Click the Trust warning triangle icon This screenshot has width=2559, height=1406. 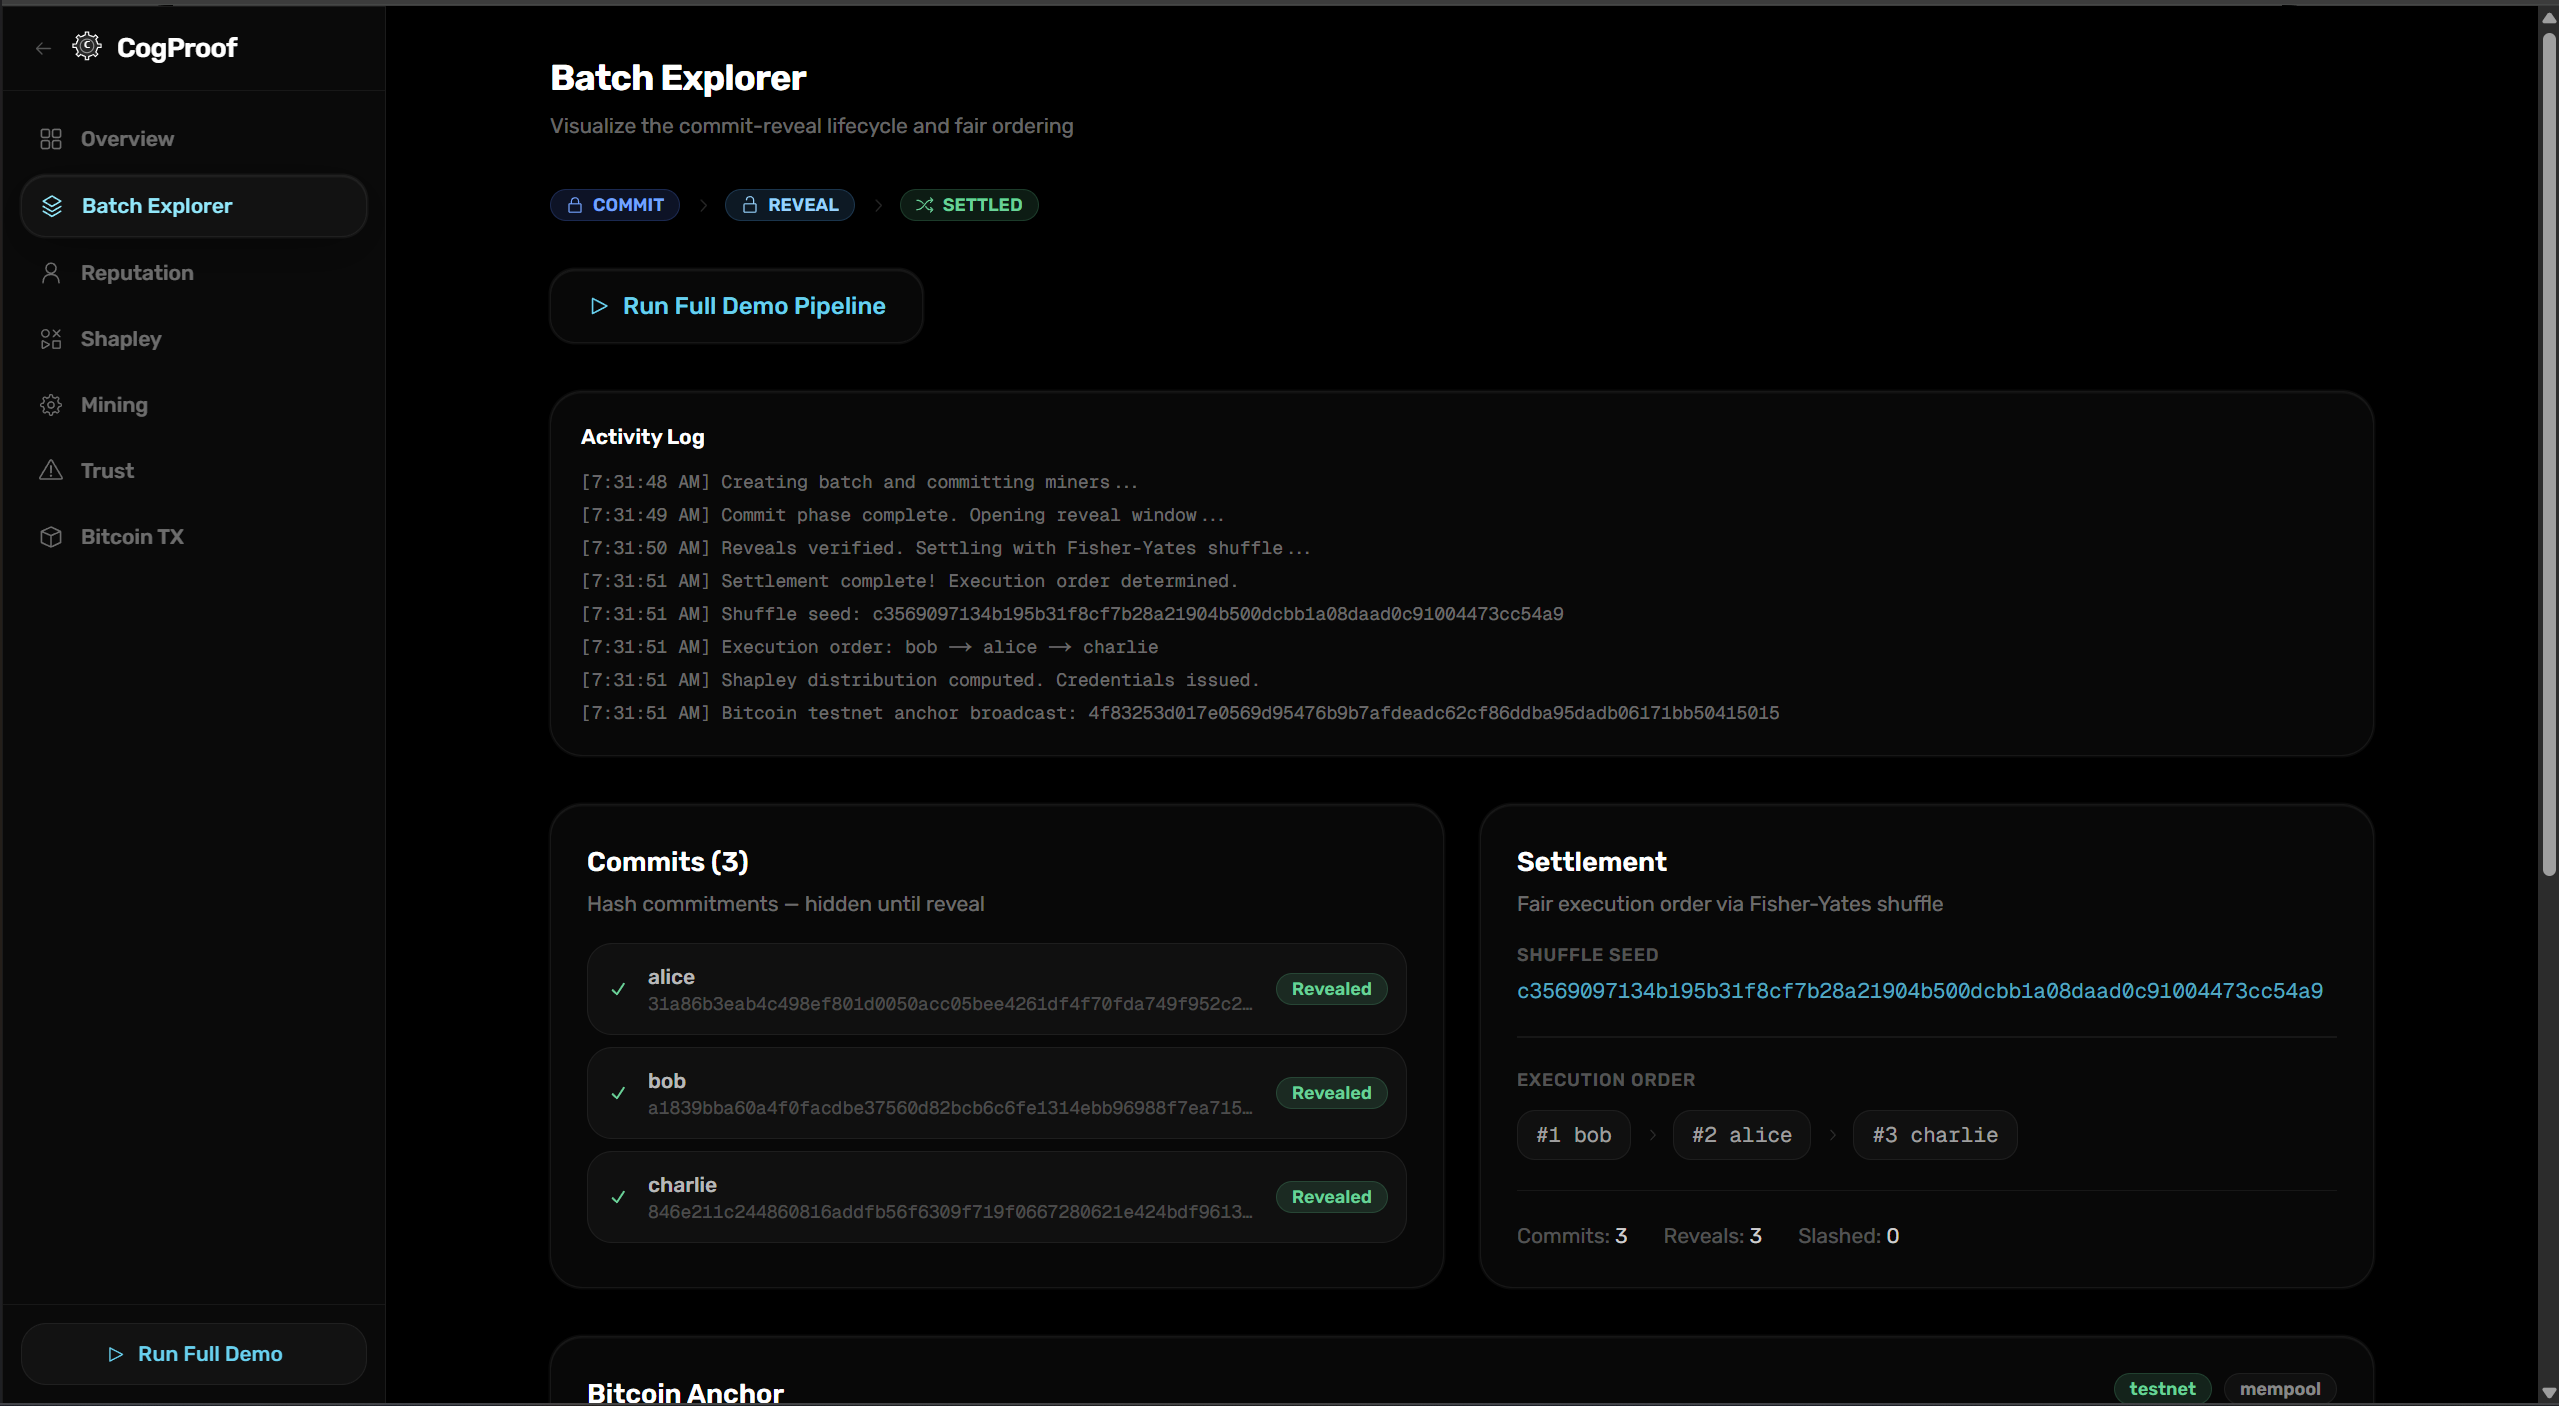[51, 470]
